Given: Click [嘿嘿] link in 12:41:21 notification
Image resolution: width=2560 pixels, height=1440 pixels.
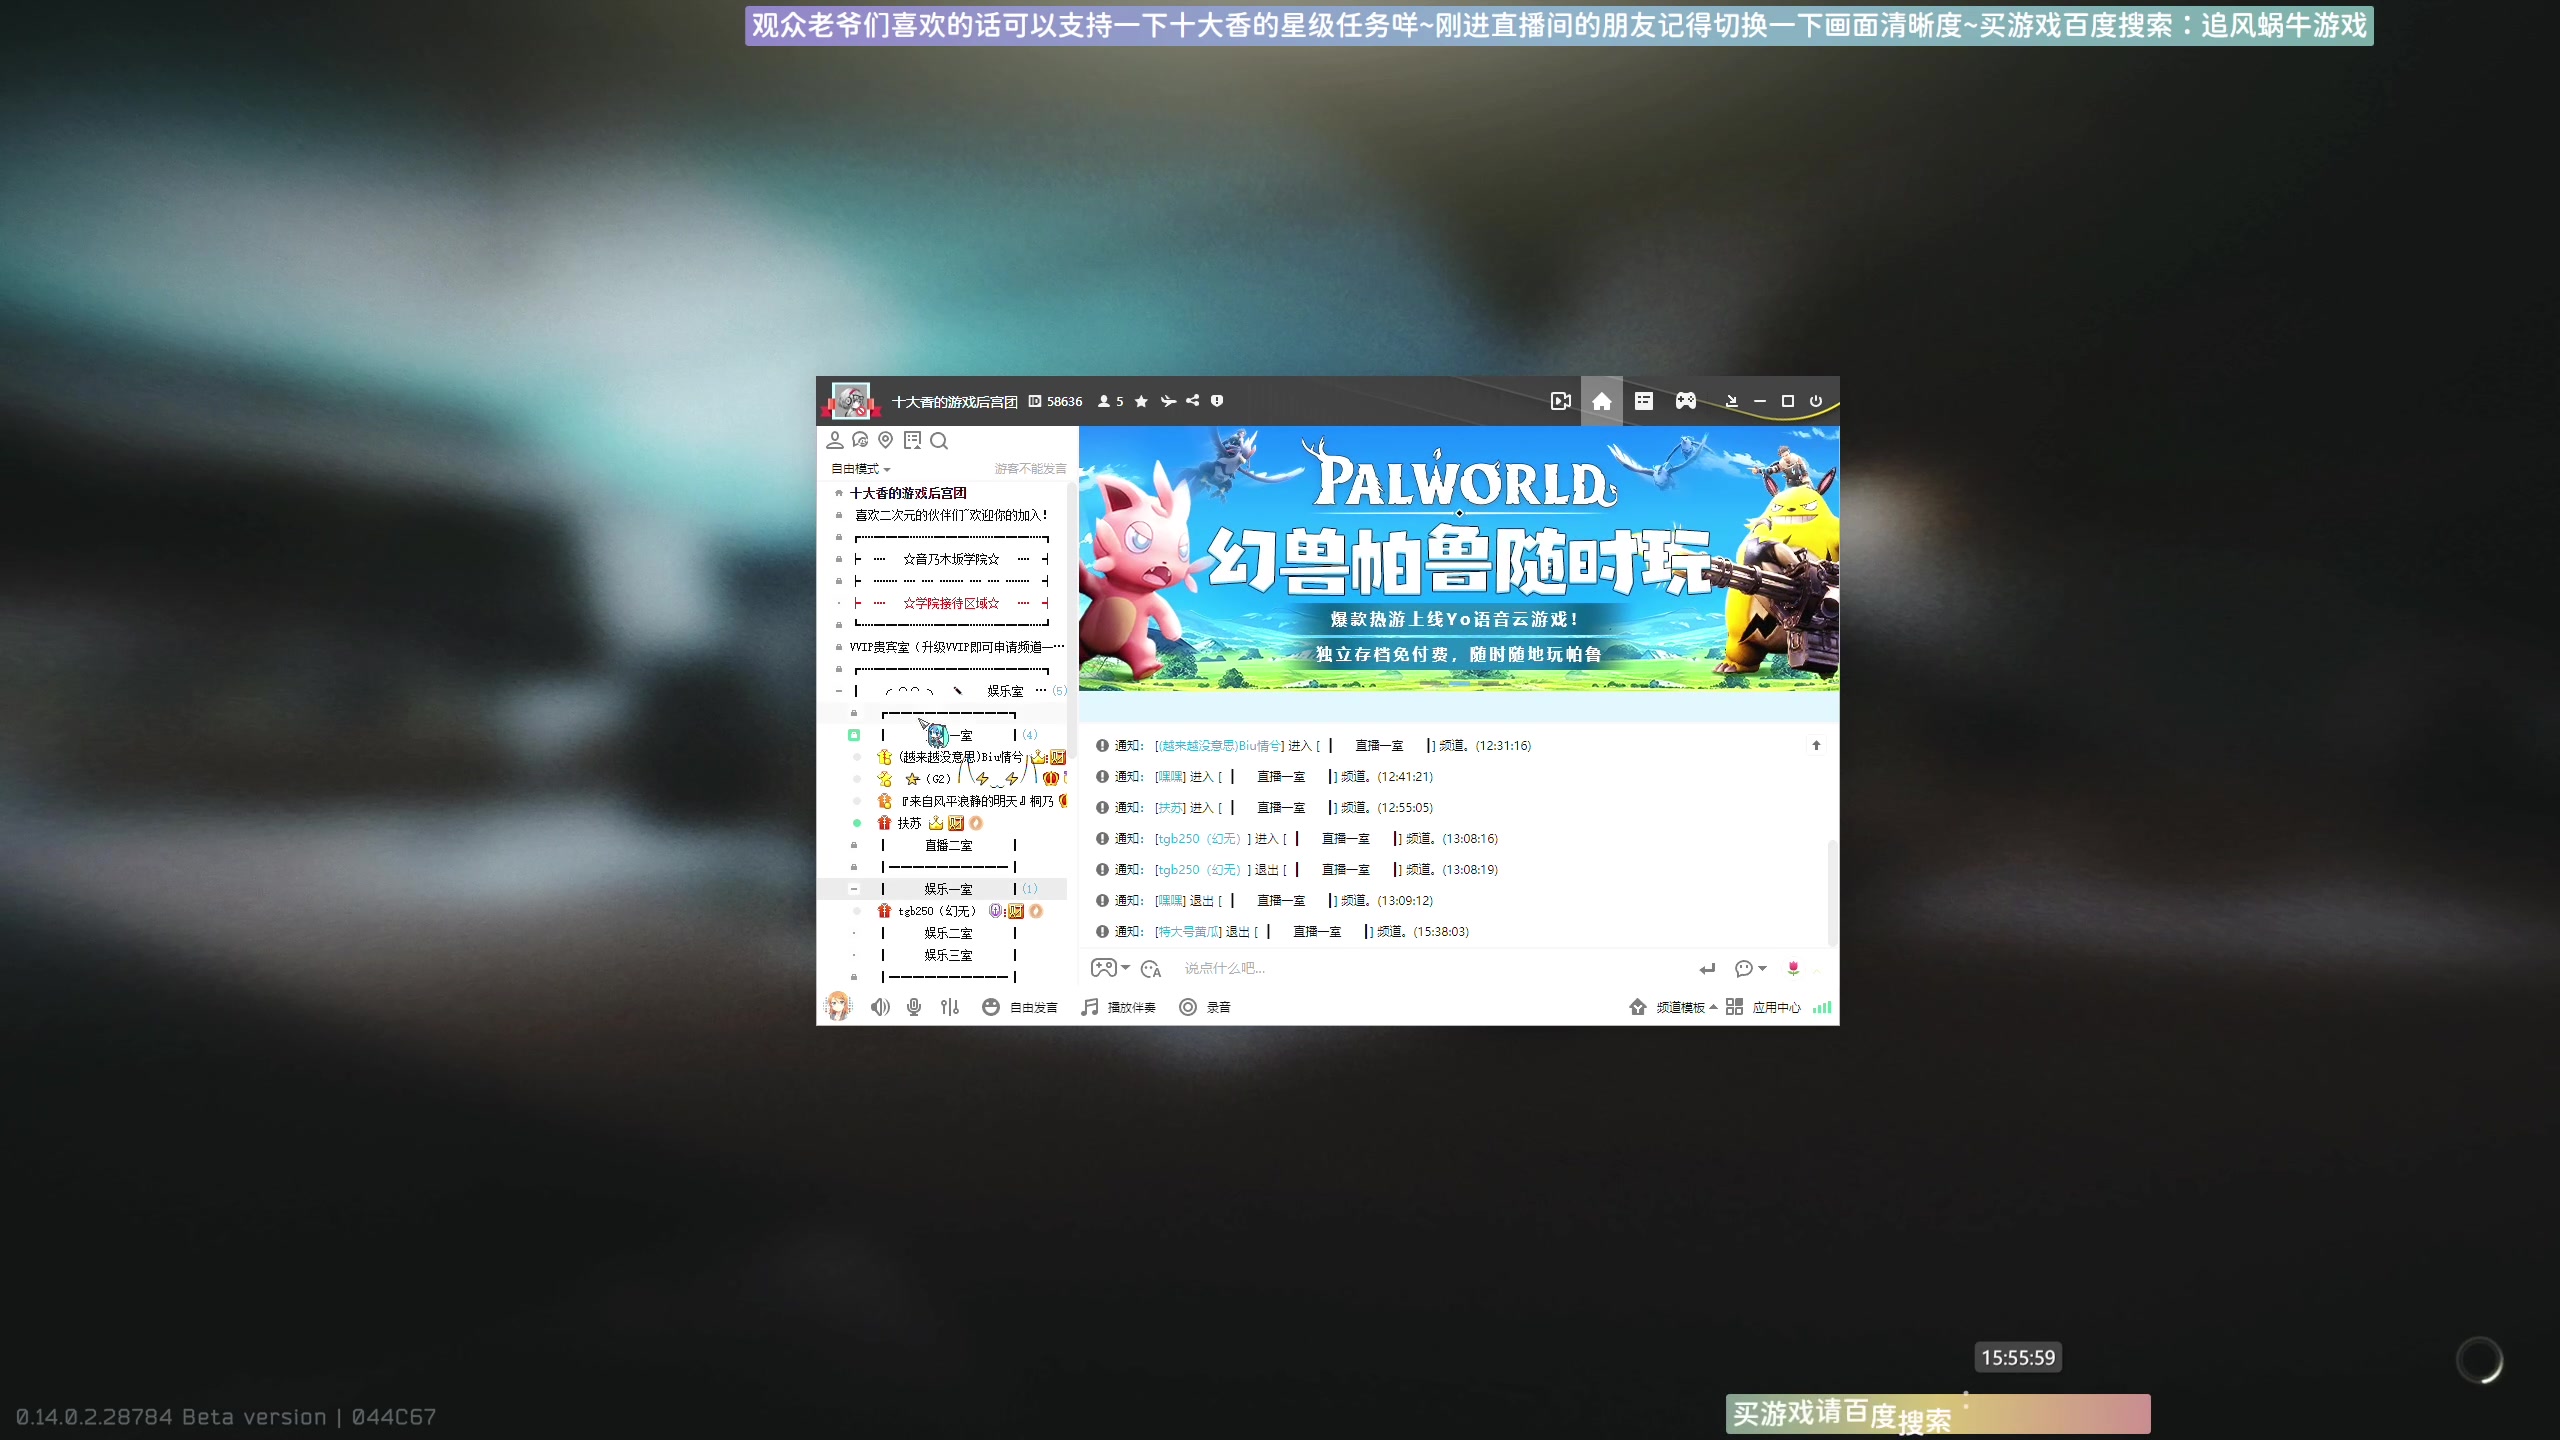Looking at the screenshot, I should [x=1170, y=776].
